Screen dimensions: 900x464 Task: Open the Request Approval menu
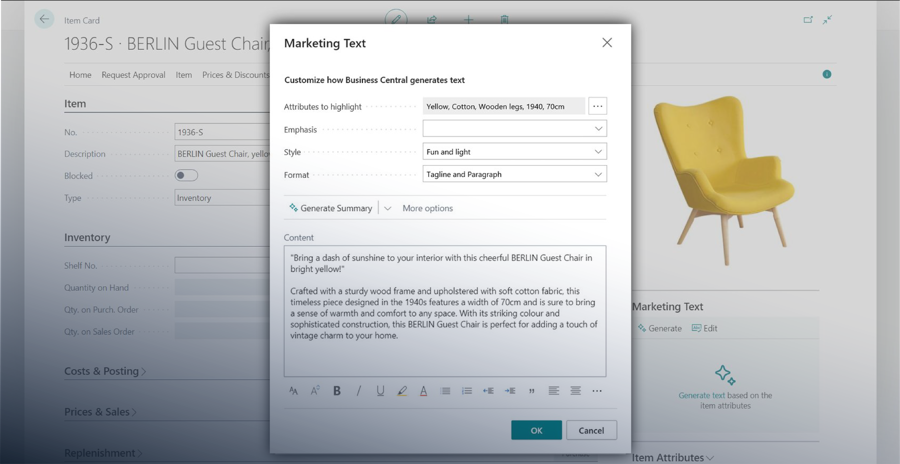[x=133, y=75]
